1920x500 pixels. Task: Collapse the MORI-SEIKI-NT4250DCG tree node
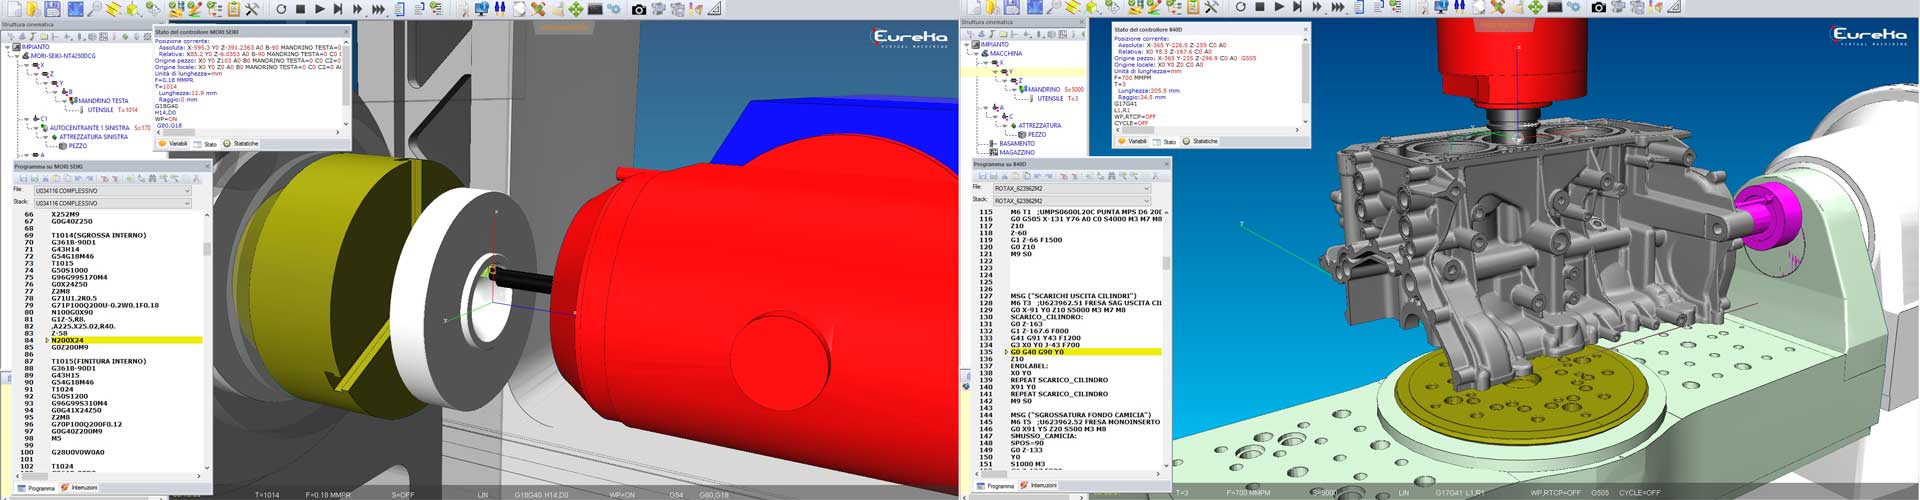18,56
